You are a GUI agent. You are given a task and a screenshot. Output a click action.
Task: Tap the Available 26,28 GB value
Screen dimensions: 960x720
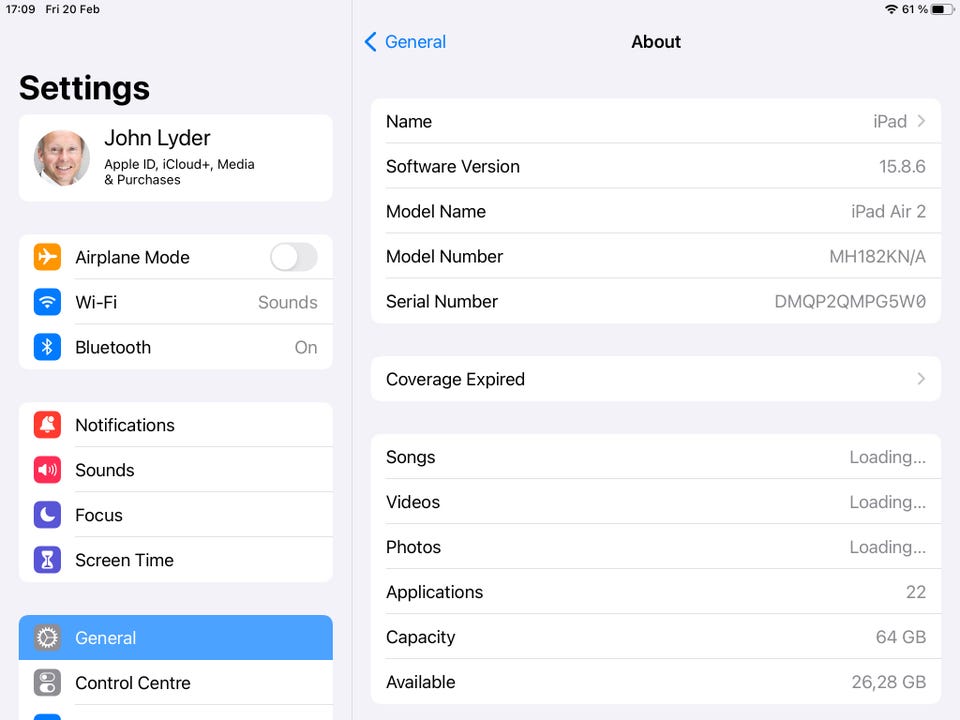click(888, 682)
